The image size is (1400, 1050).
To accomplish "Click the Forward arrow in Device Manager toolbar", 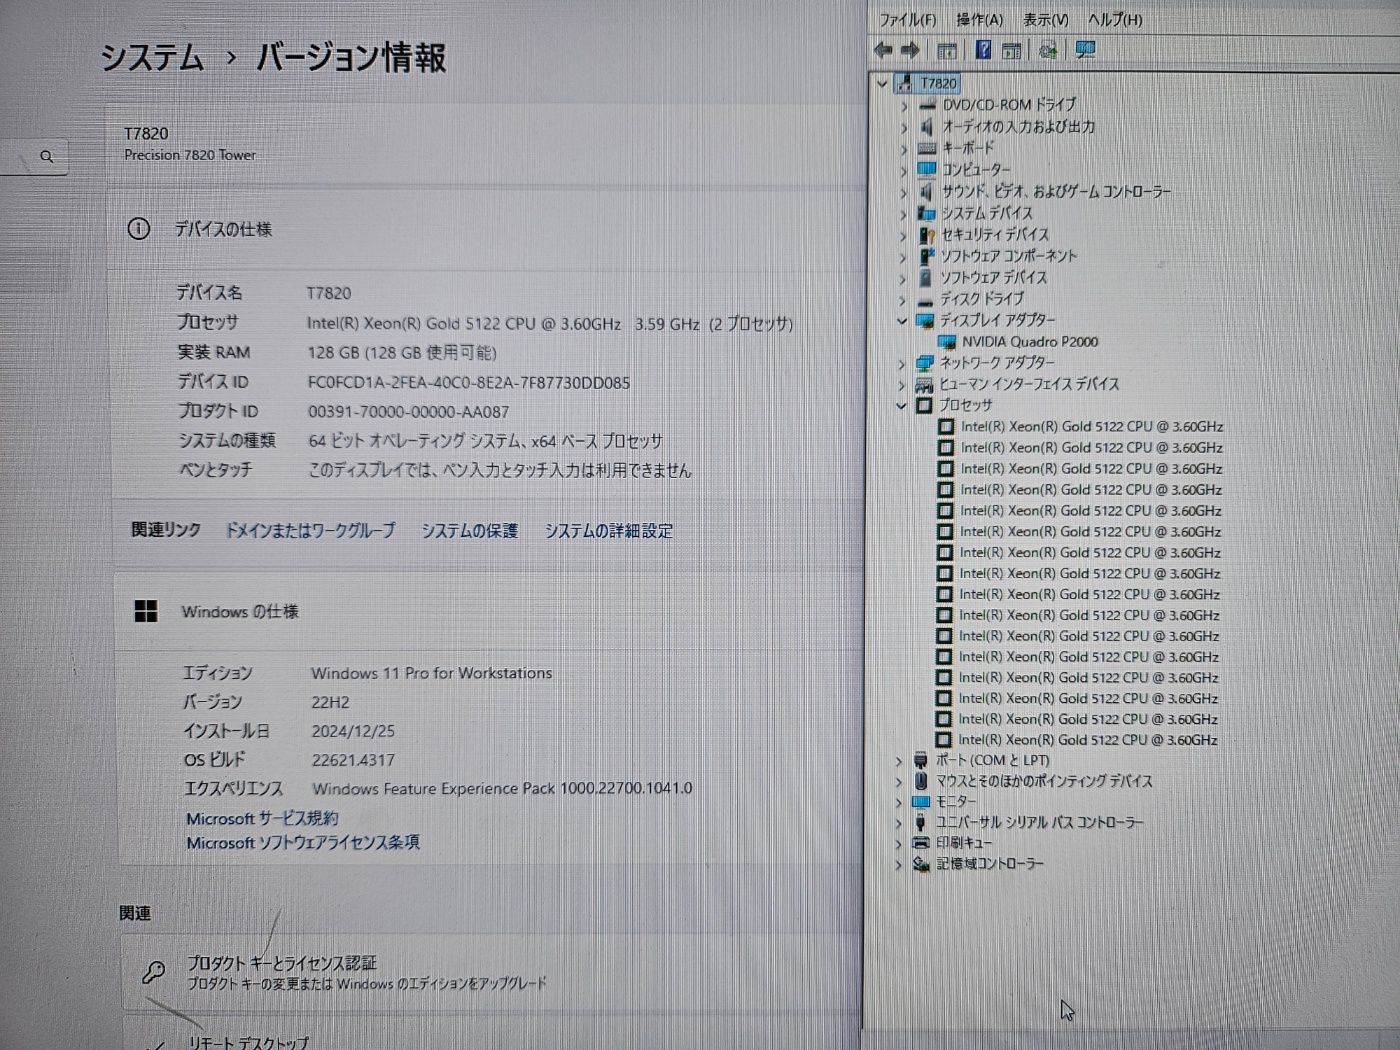I will click(x=910, y=50).
